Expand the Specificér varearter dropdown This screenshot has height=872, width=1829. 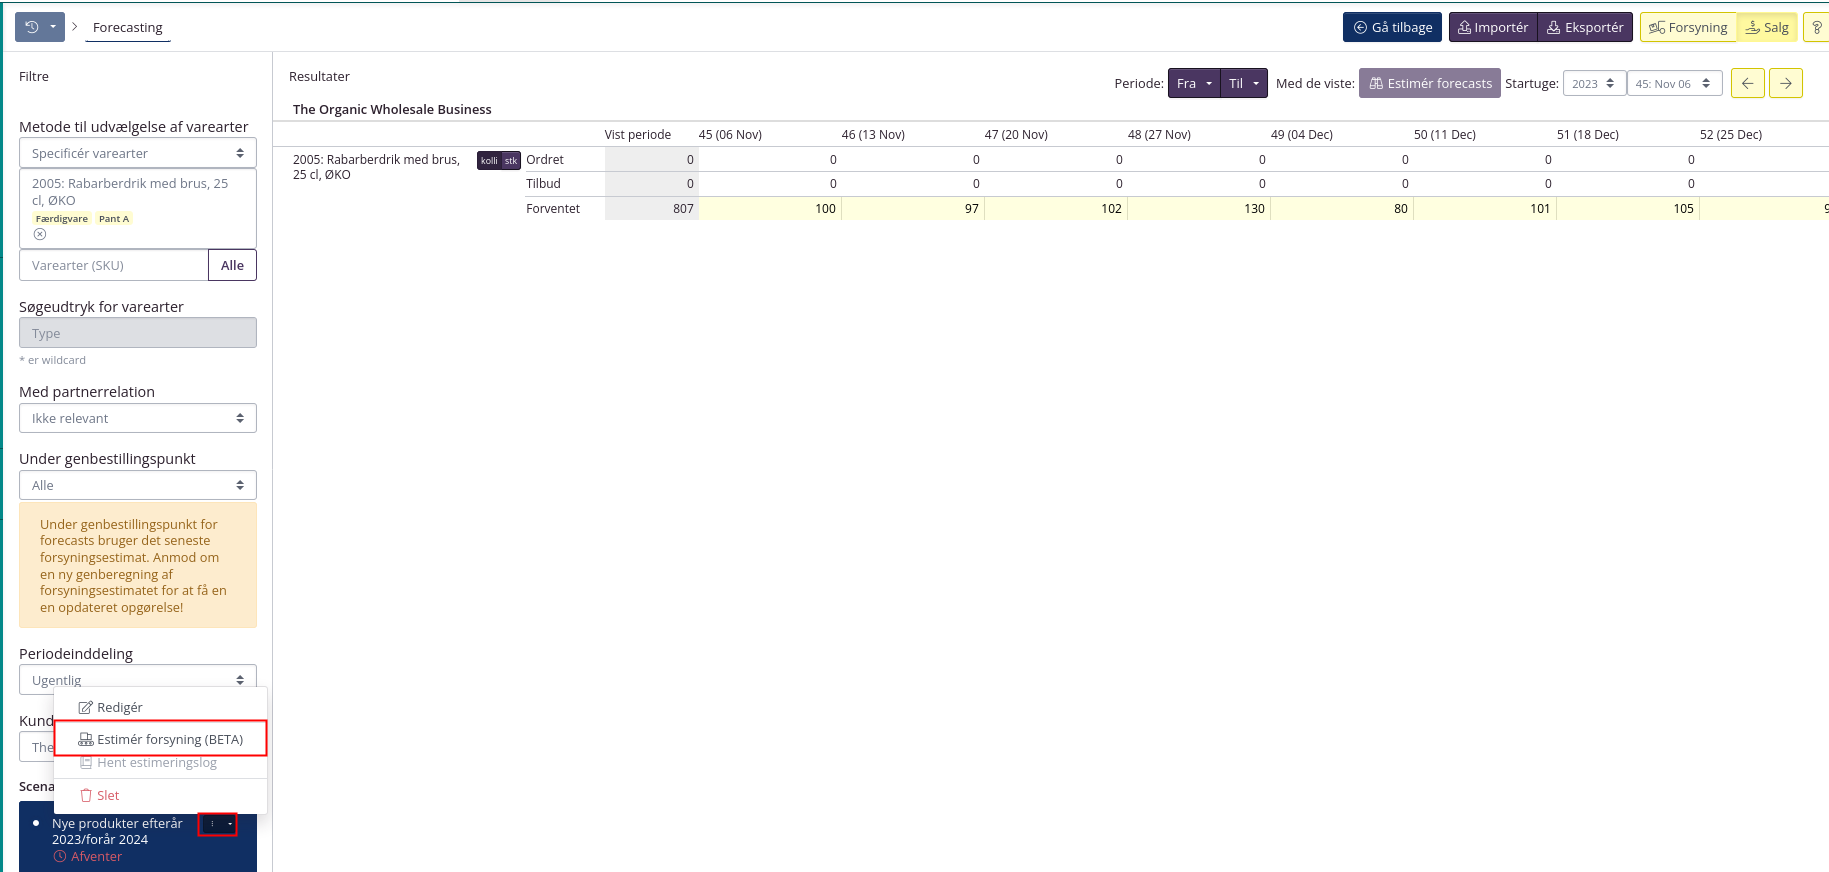(x=138, y=153)
